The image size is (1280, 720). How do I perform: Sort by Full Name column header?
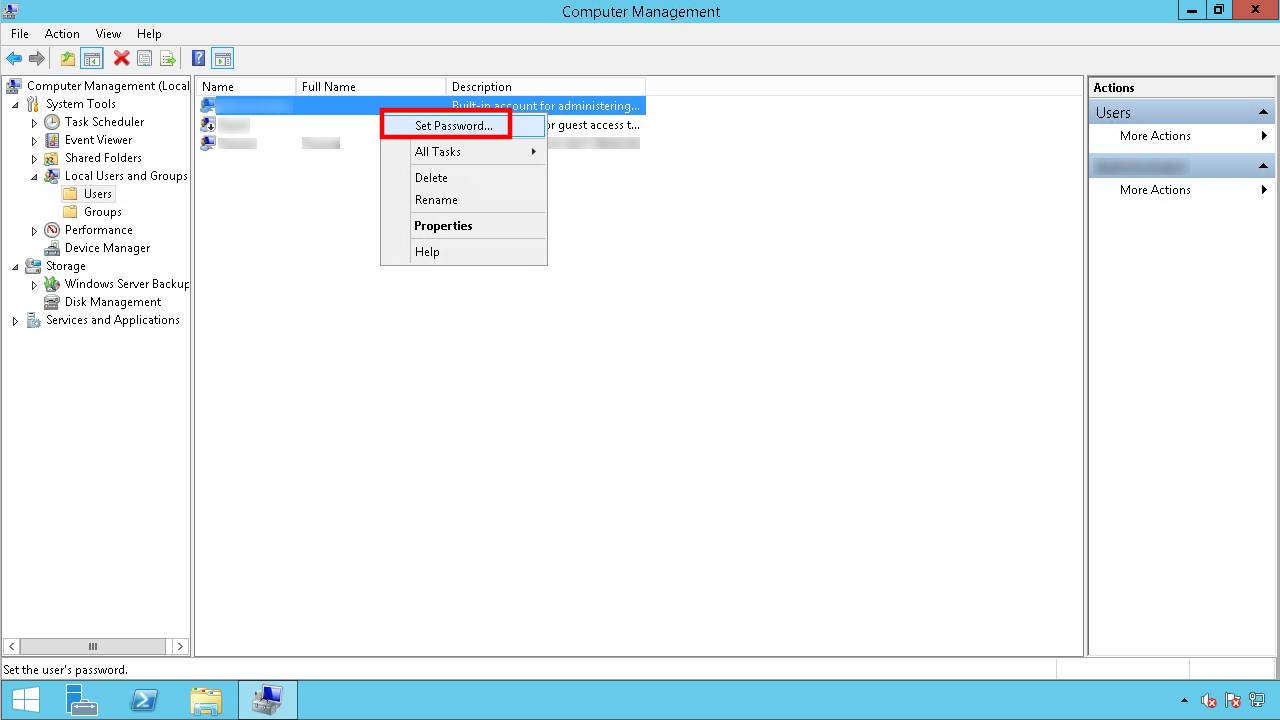point(370,87)
